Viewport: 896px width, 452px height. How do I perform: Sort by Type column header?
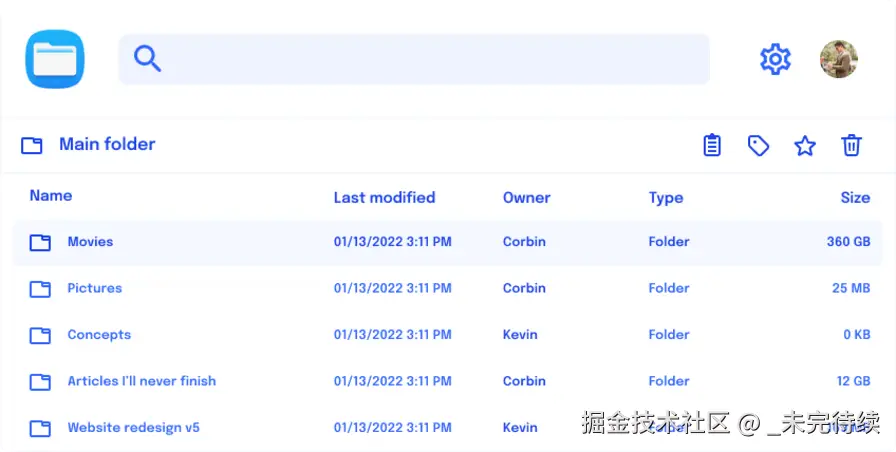[x=665, y=198]
